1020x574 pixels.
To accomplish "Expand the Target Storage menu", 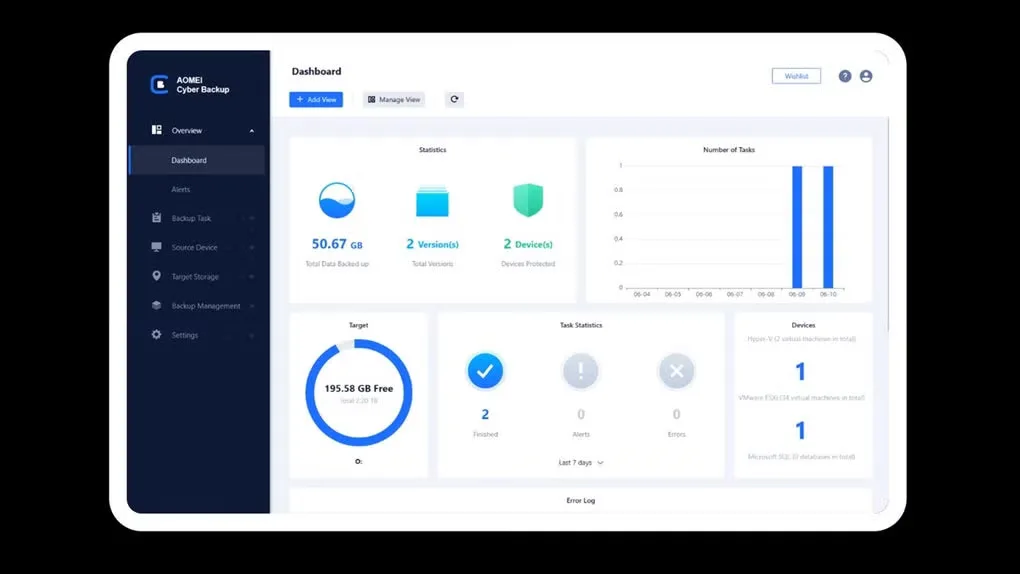I will click(252, 277).
